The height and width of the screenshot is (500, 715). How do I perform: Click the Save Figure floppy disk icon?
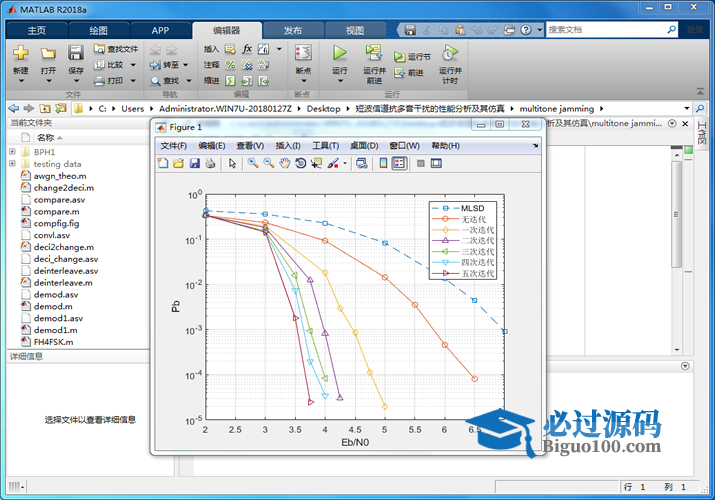click(195, 163)
